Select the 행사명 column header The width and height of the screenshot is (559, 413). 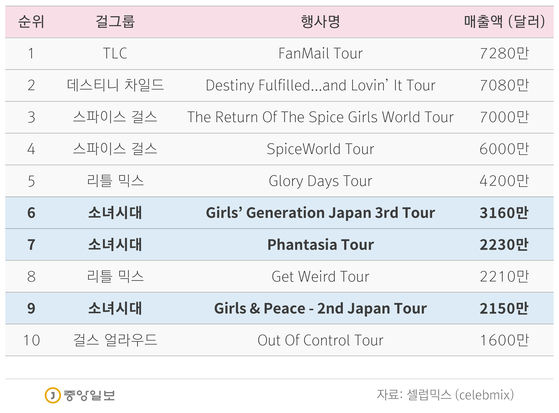[320, 22]
